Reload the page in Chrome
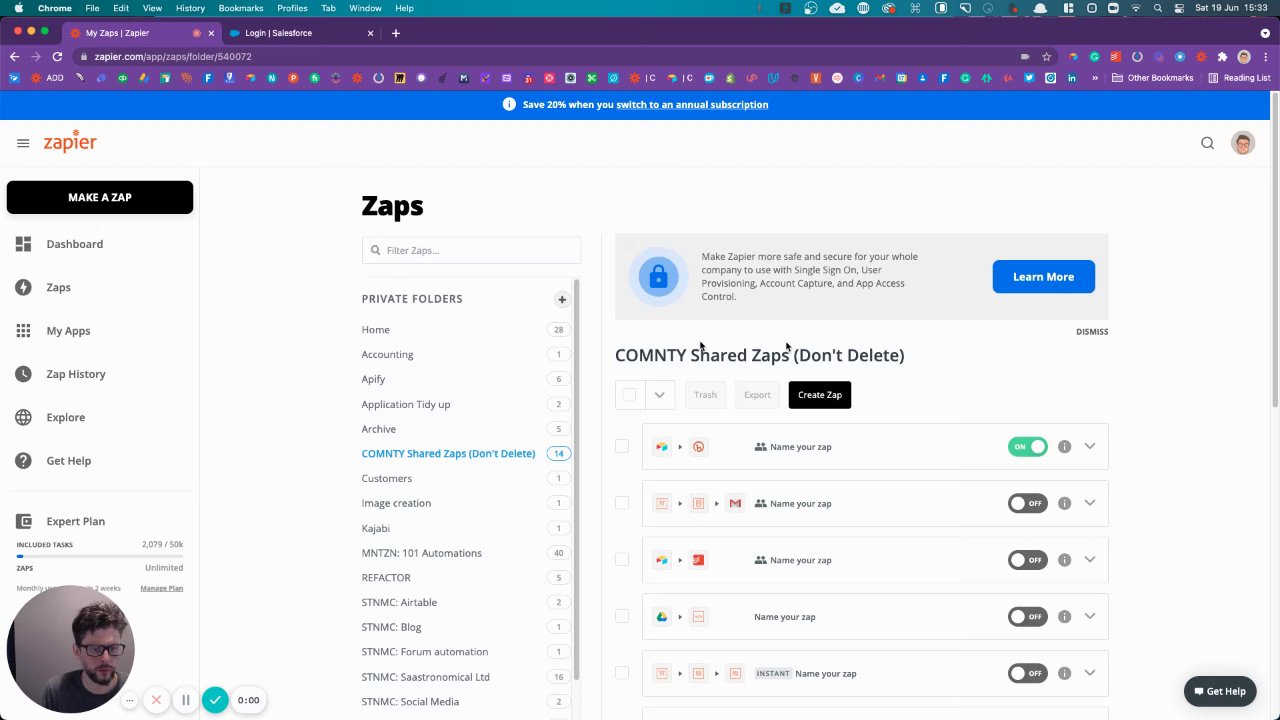This screenshot has width=1280, height=720. tap(57, 56)
